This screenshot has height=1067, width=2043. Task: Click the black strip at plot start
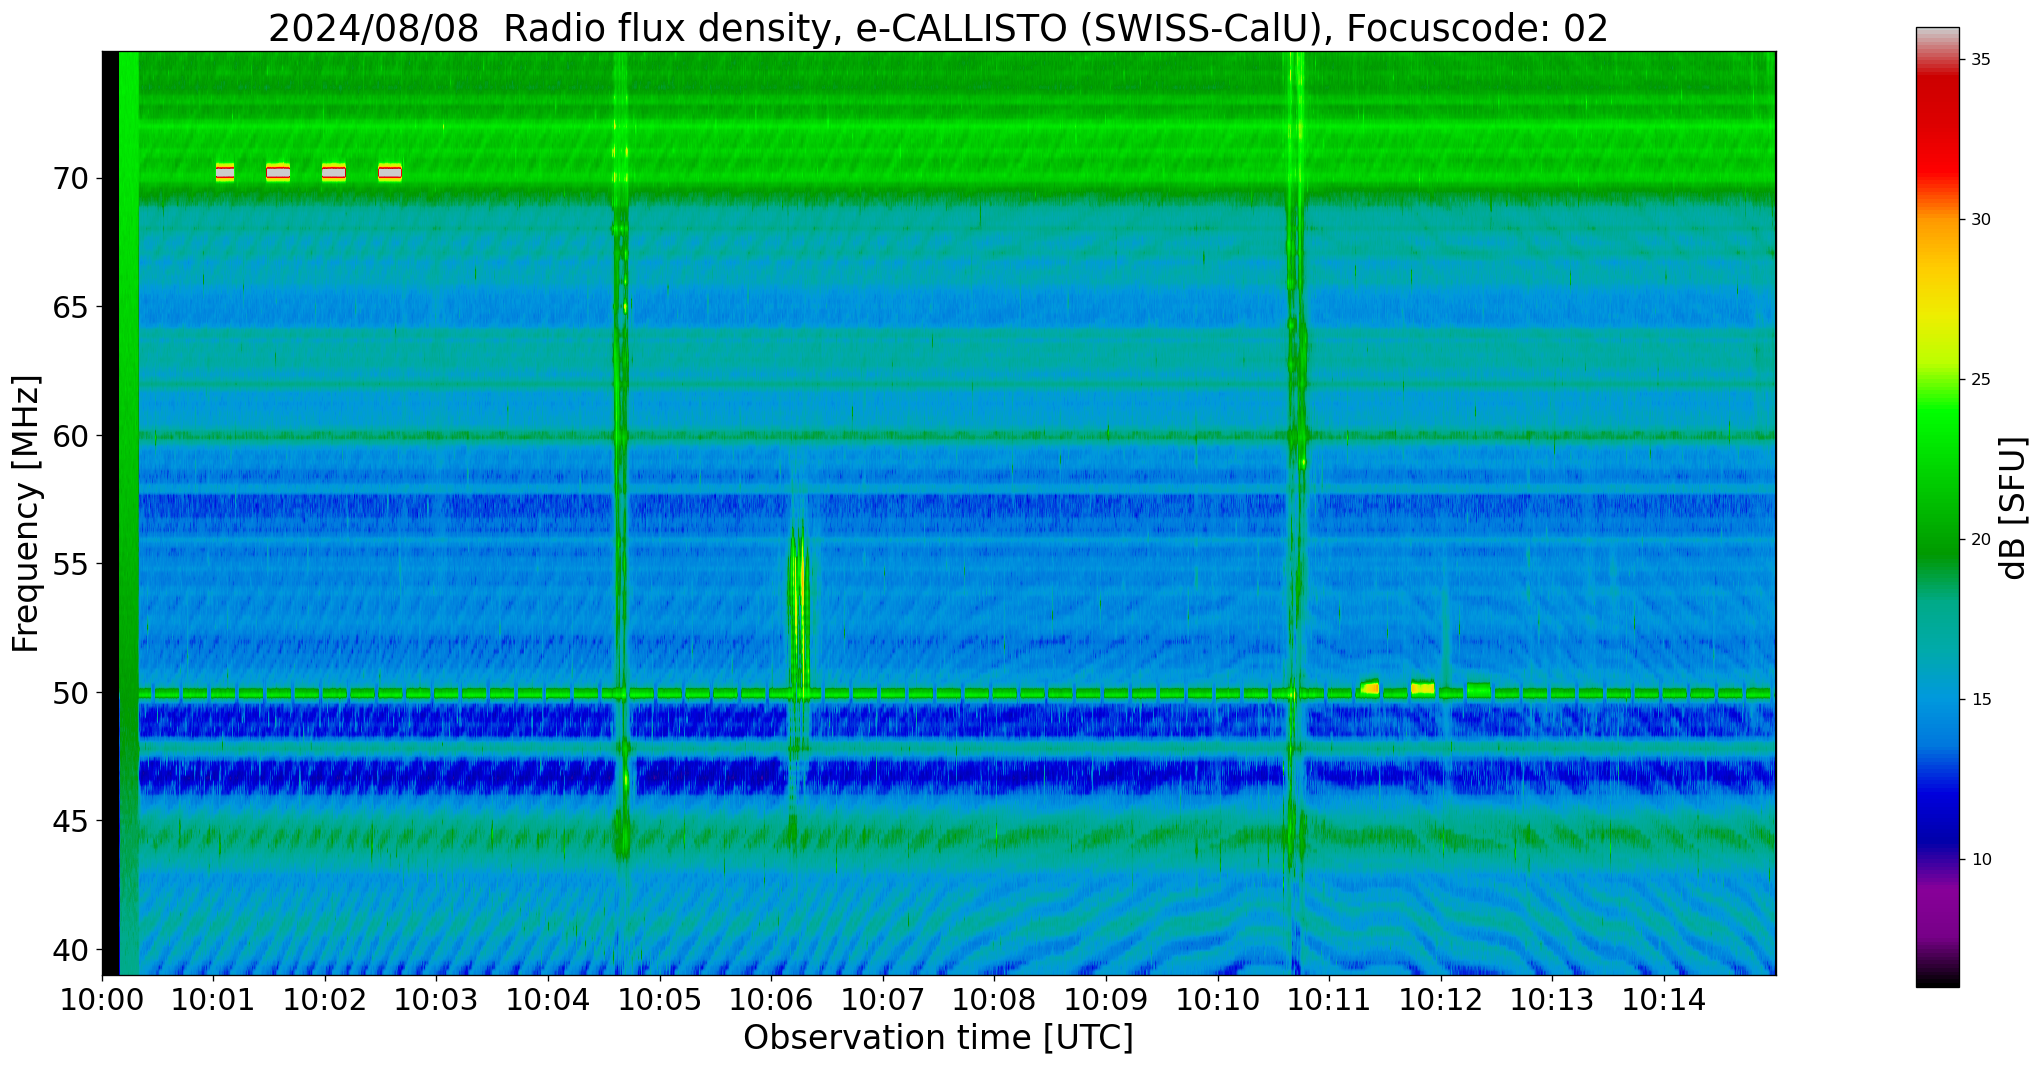pyautogui.click(x=110, y=513)
